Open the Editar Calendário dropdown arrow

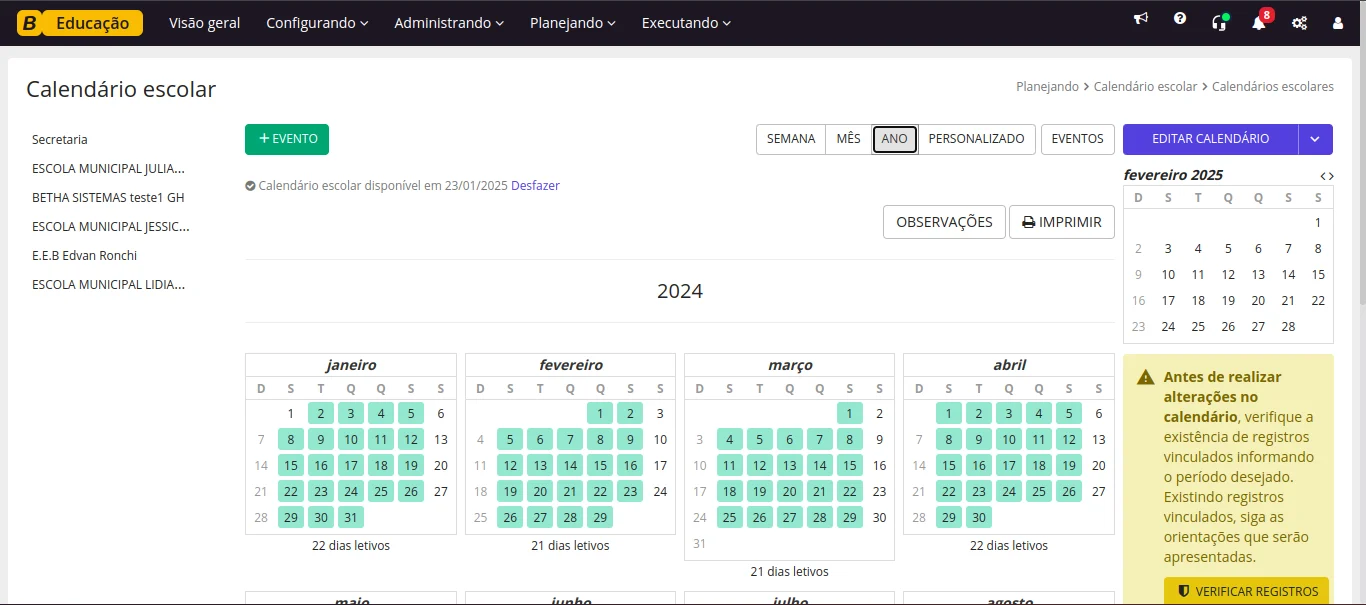tap(1316, 139)
